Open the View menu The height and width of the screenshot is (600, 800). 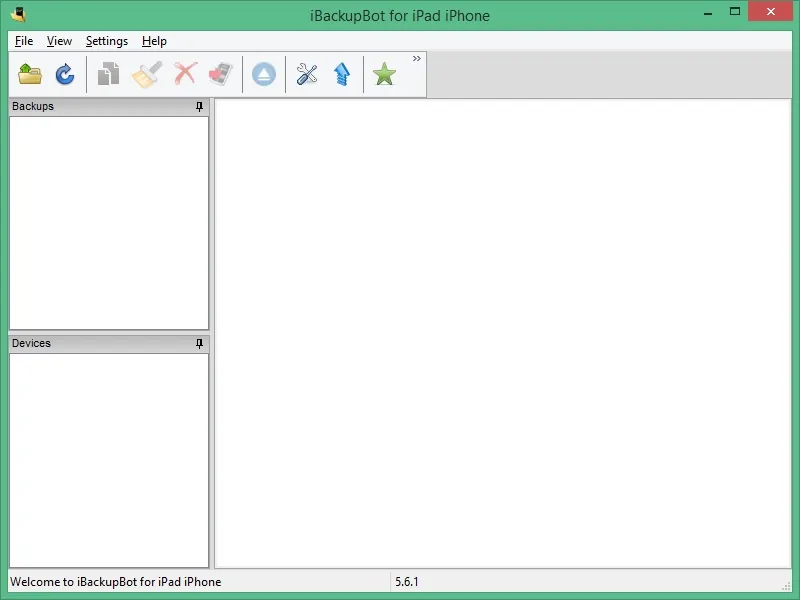pos(59,41)
